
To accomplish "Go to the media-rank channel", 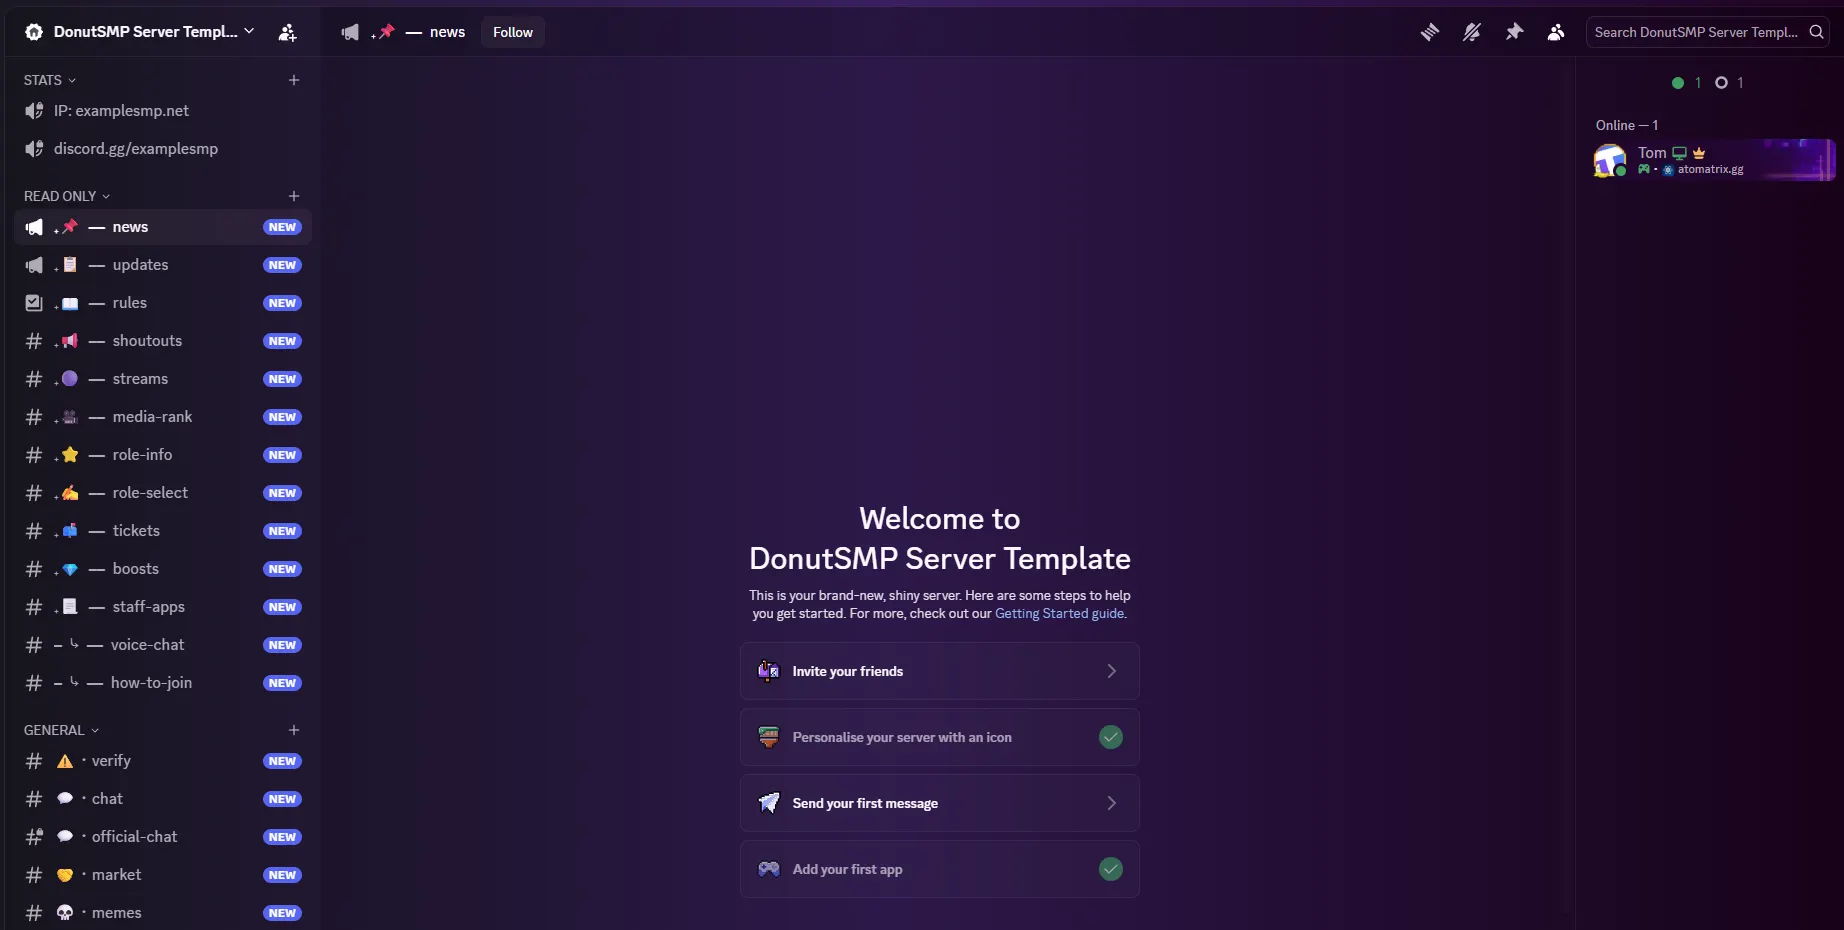I will coord(163,417).
